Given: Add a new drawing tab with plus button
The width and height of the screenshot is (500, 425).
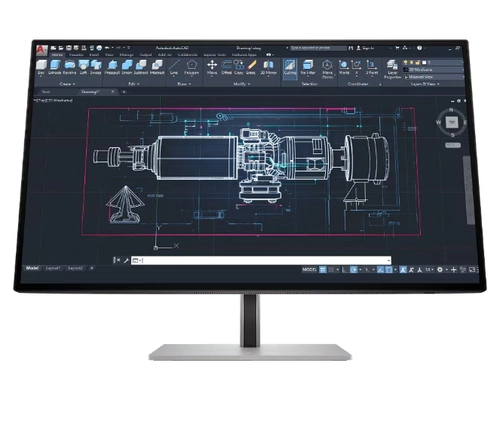Looking at the screenshot, I should (124, 92).
